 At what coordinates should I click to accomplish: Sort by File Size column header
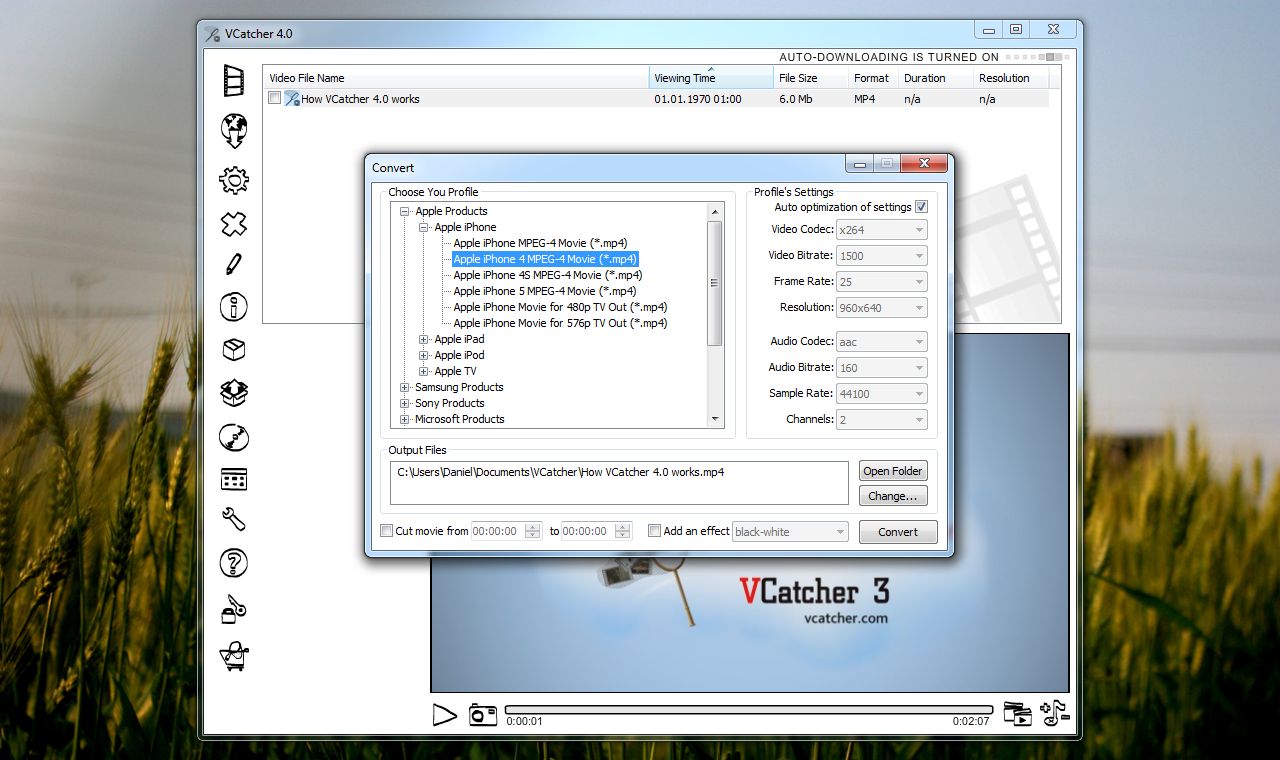pos(811,78)
